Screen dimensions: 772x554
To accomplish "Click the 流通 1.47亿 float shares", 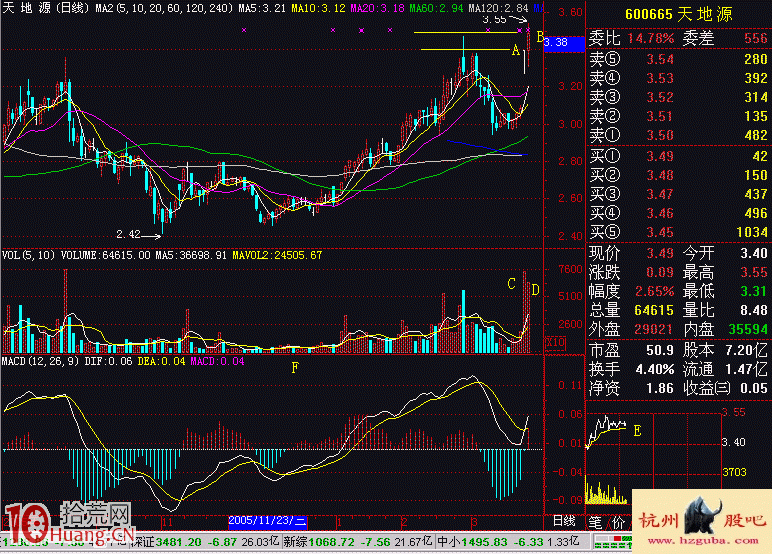I will (x=746, y=369).
